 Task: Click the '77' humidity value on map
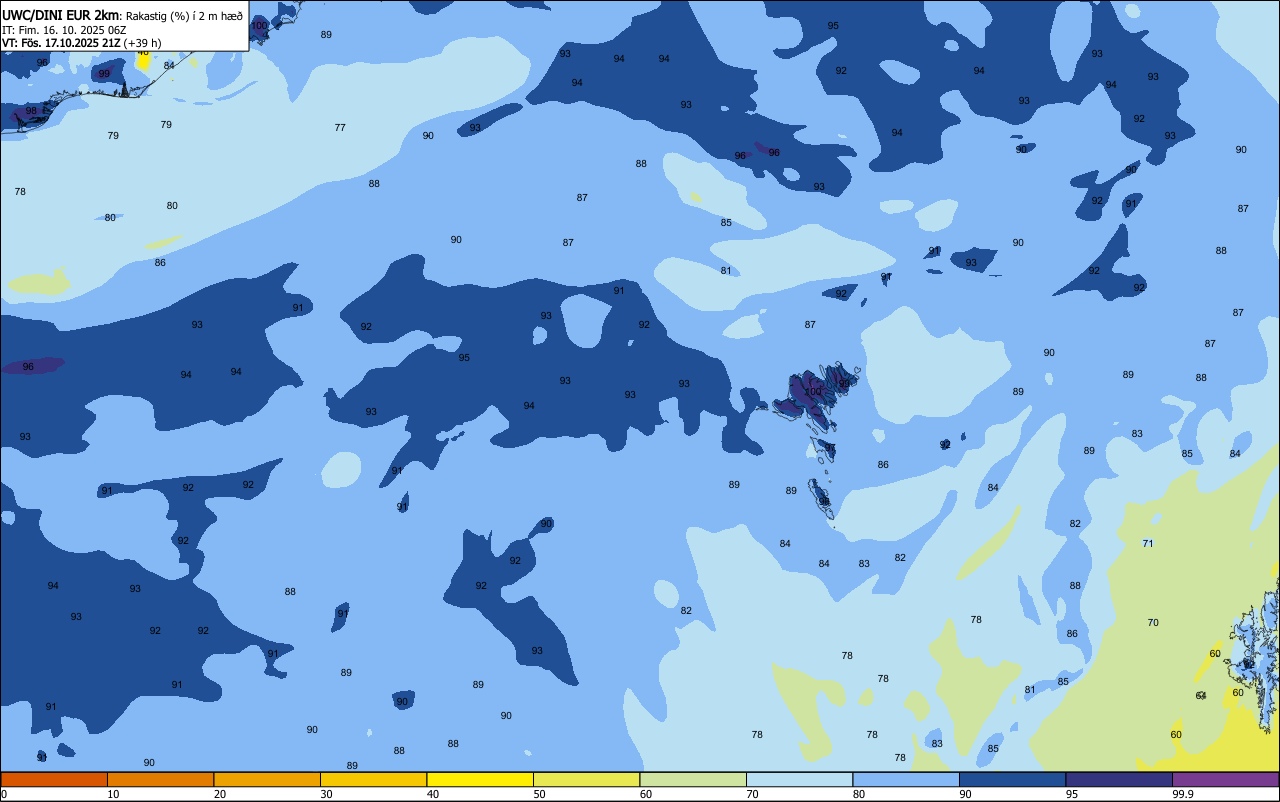340,127
